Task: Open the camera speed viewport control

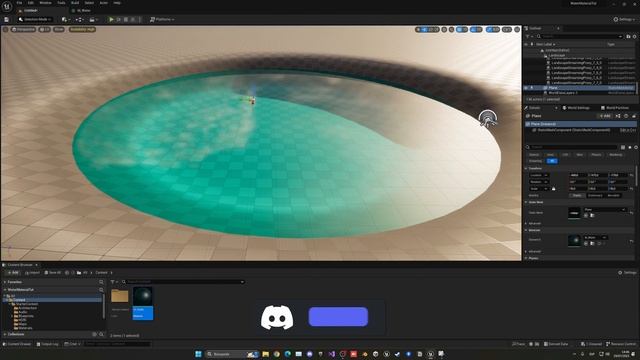Action: click(507, 29)
